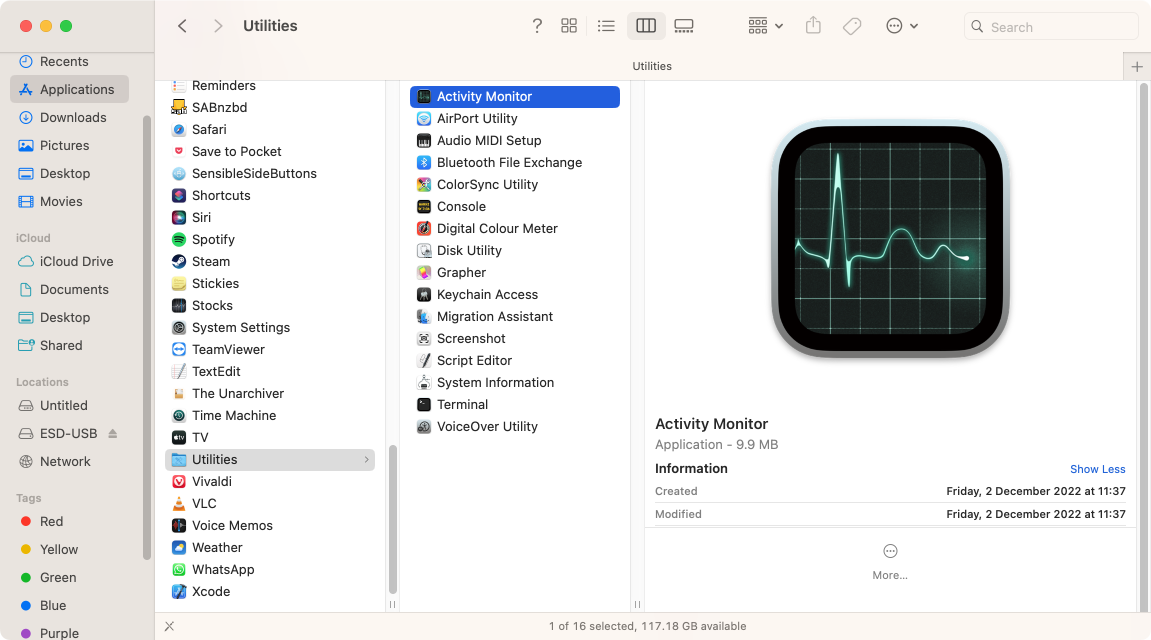Select the WhatsApp app icon
The image size is (1151, 640).
179,570
